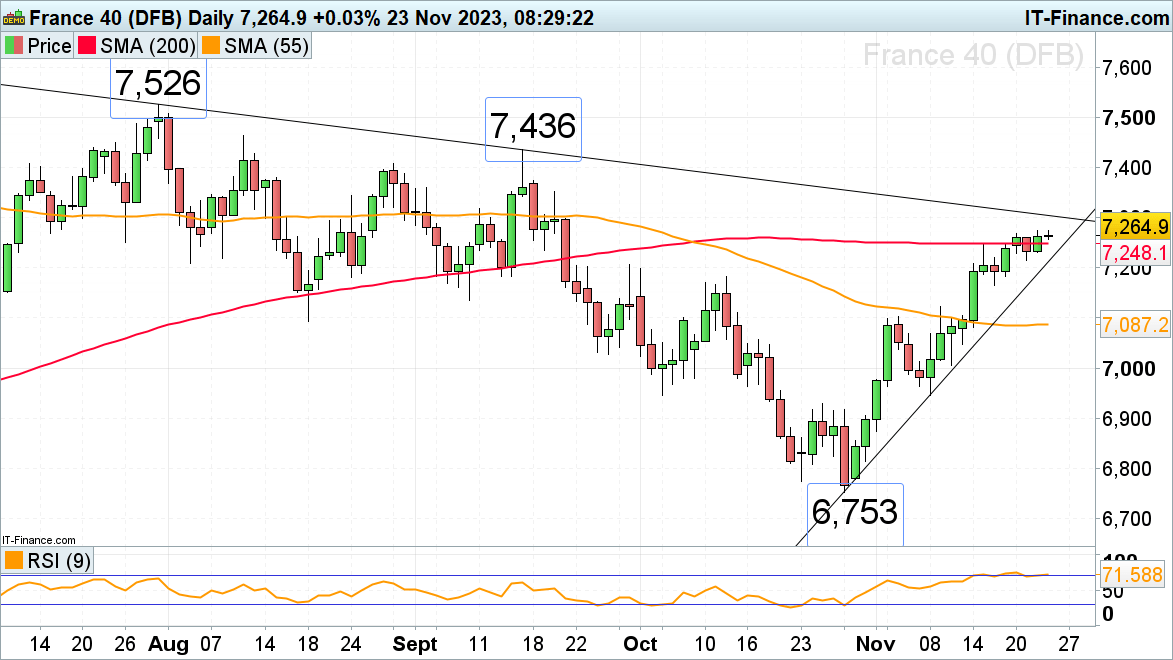This screenshot has width=1173, height=660.
Task: Click the red SMA (200) legend swatch
Action: tap(87, 46)
